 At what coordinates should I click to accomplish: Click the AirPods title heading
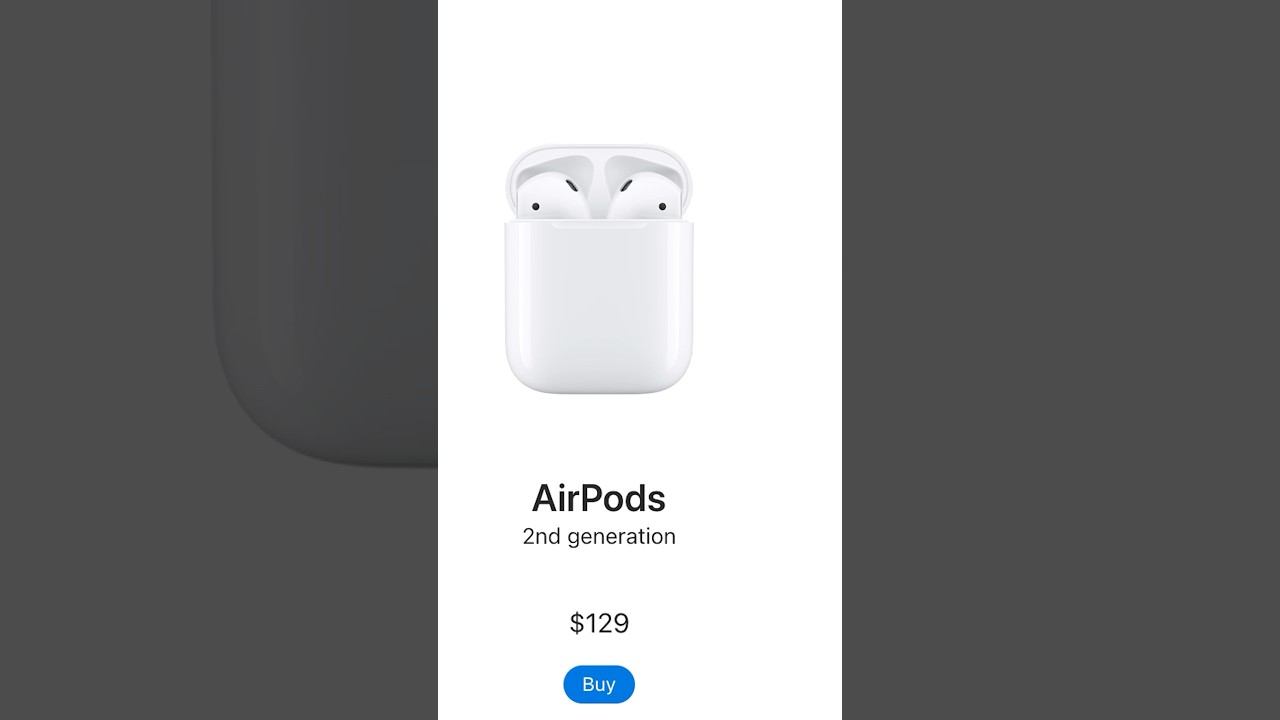[599, 498]
